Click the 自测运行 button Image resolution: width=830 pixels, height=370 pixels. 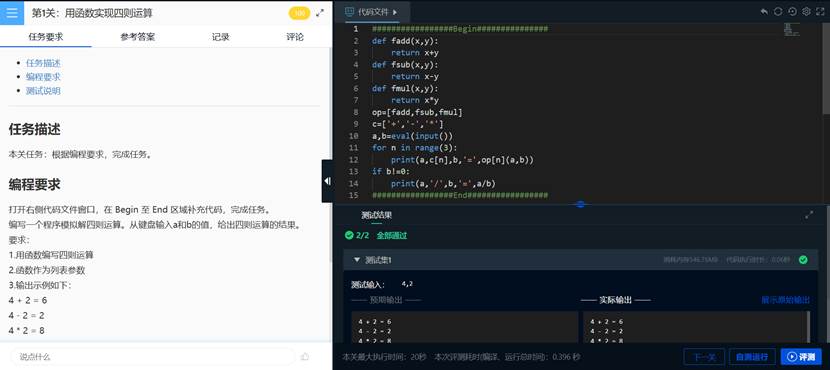point(752,357)
